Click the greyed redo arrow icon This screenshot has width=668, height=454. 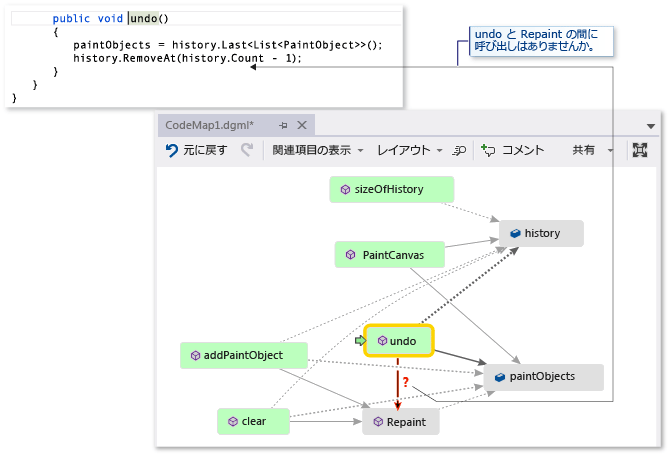pos(247,150)
